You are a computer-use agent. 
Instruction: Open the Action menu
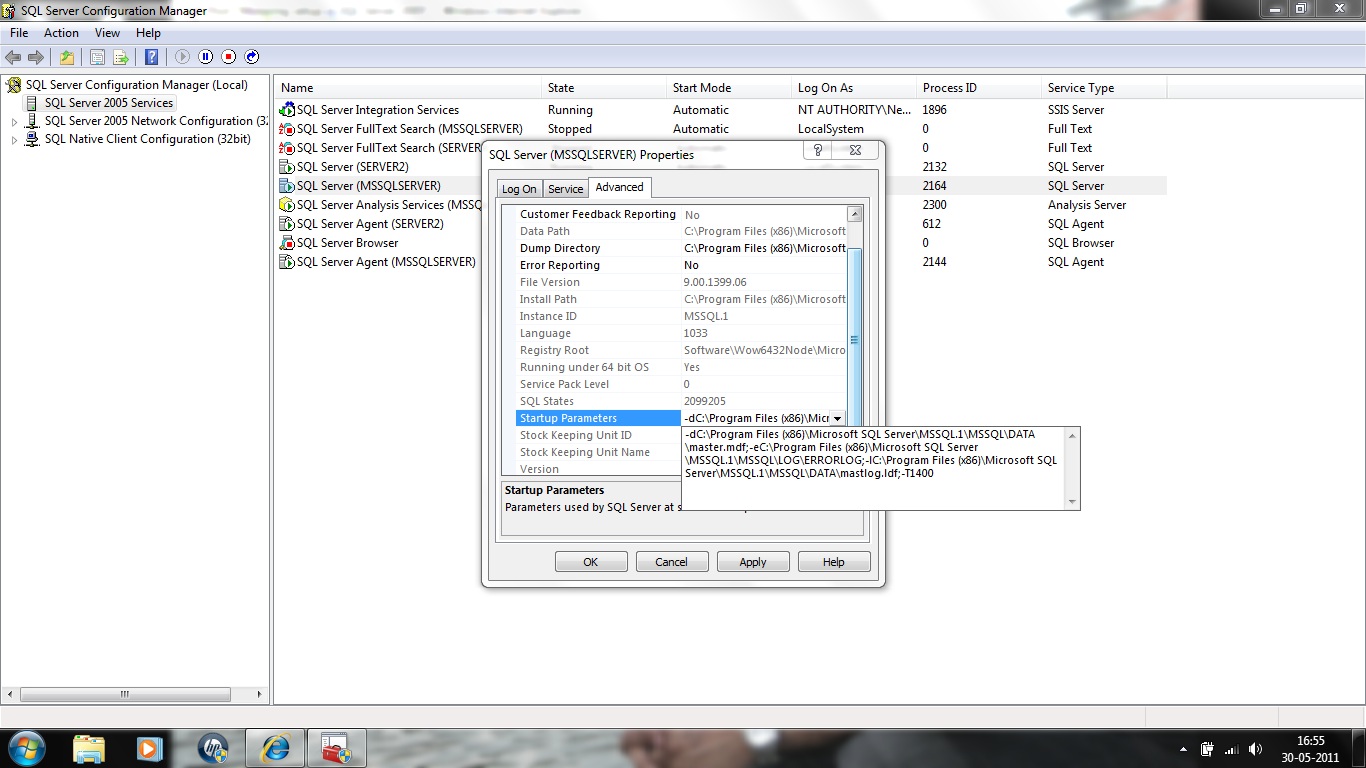(61, 32)
